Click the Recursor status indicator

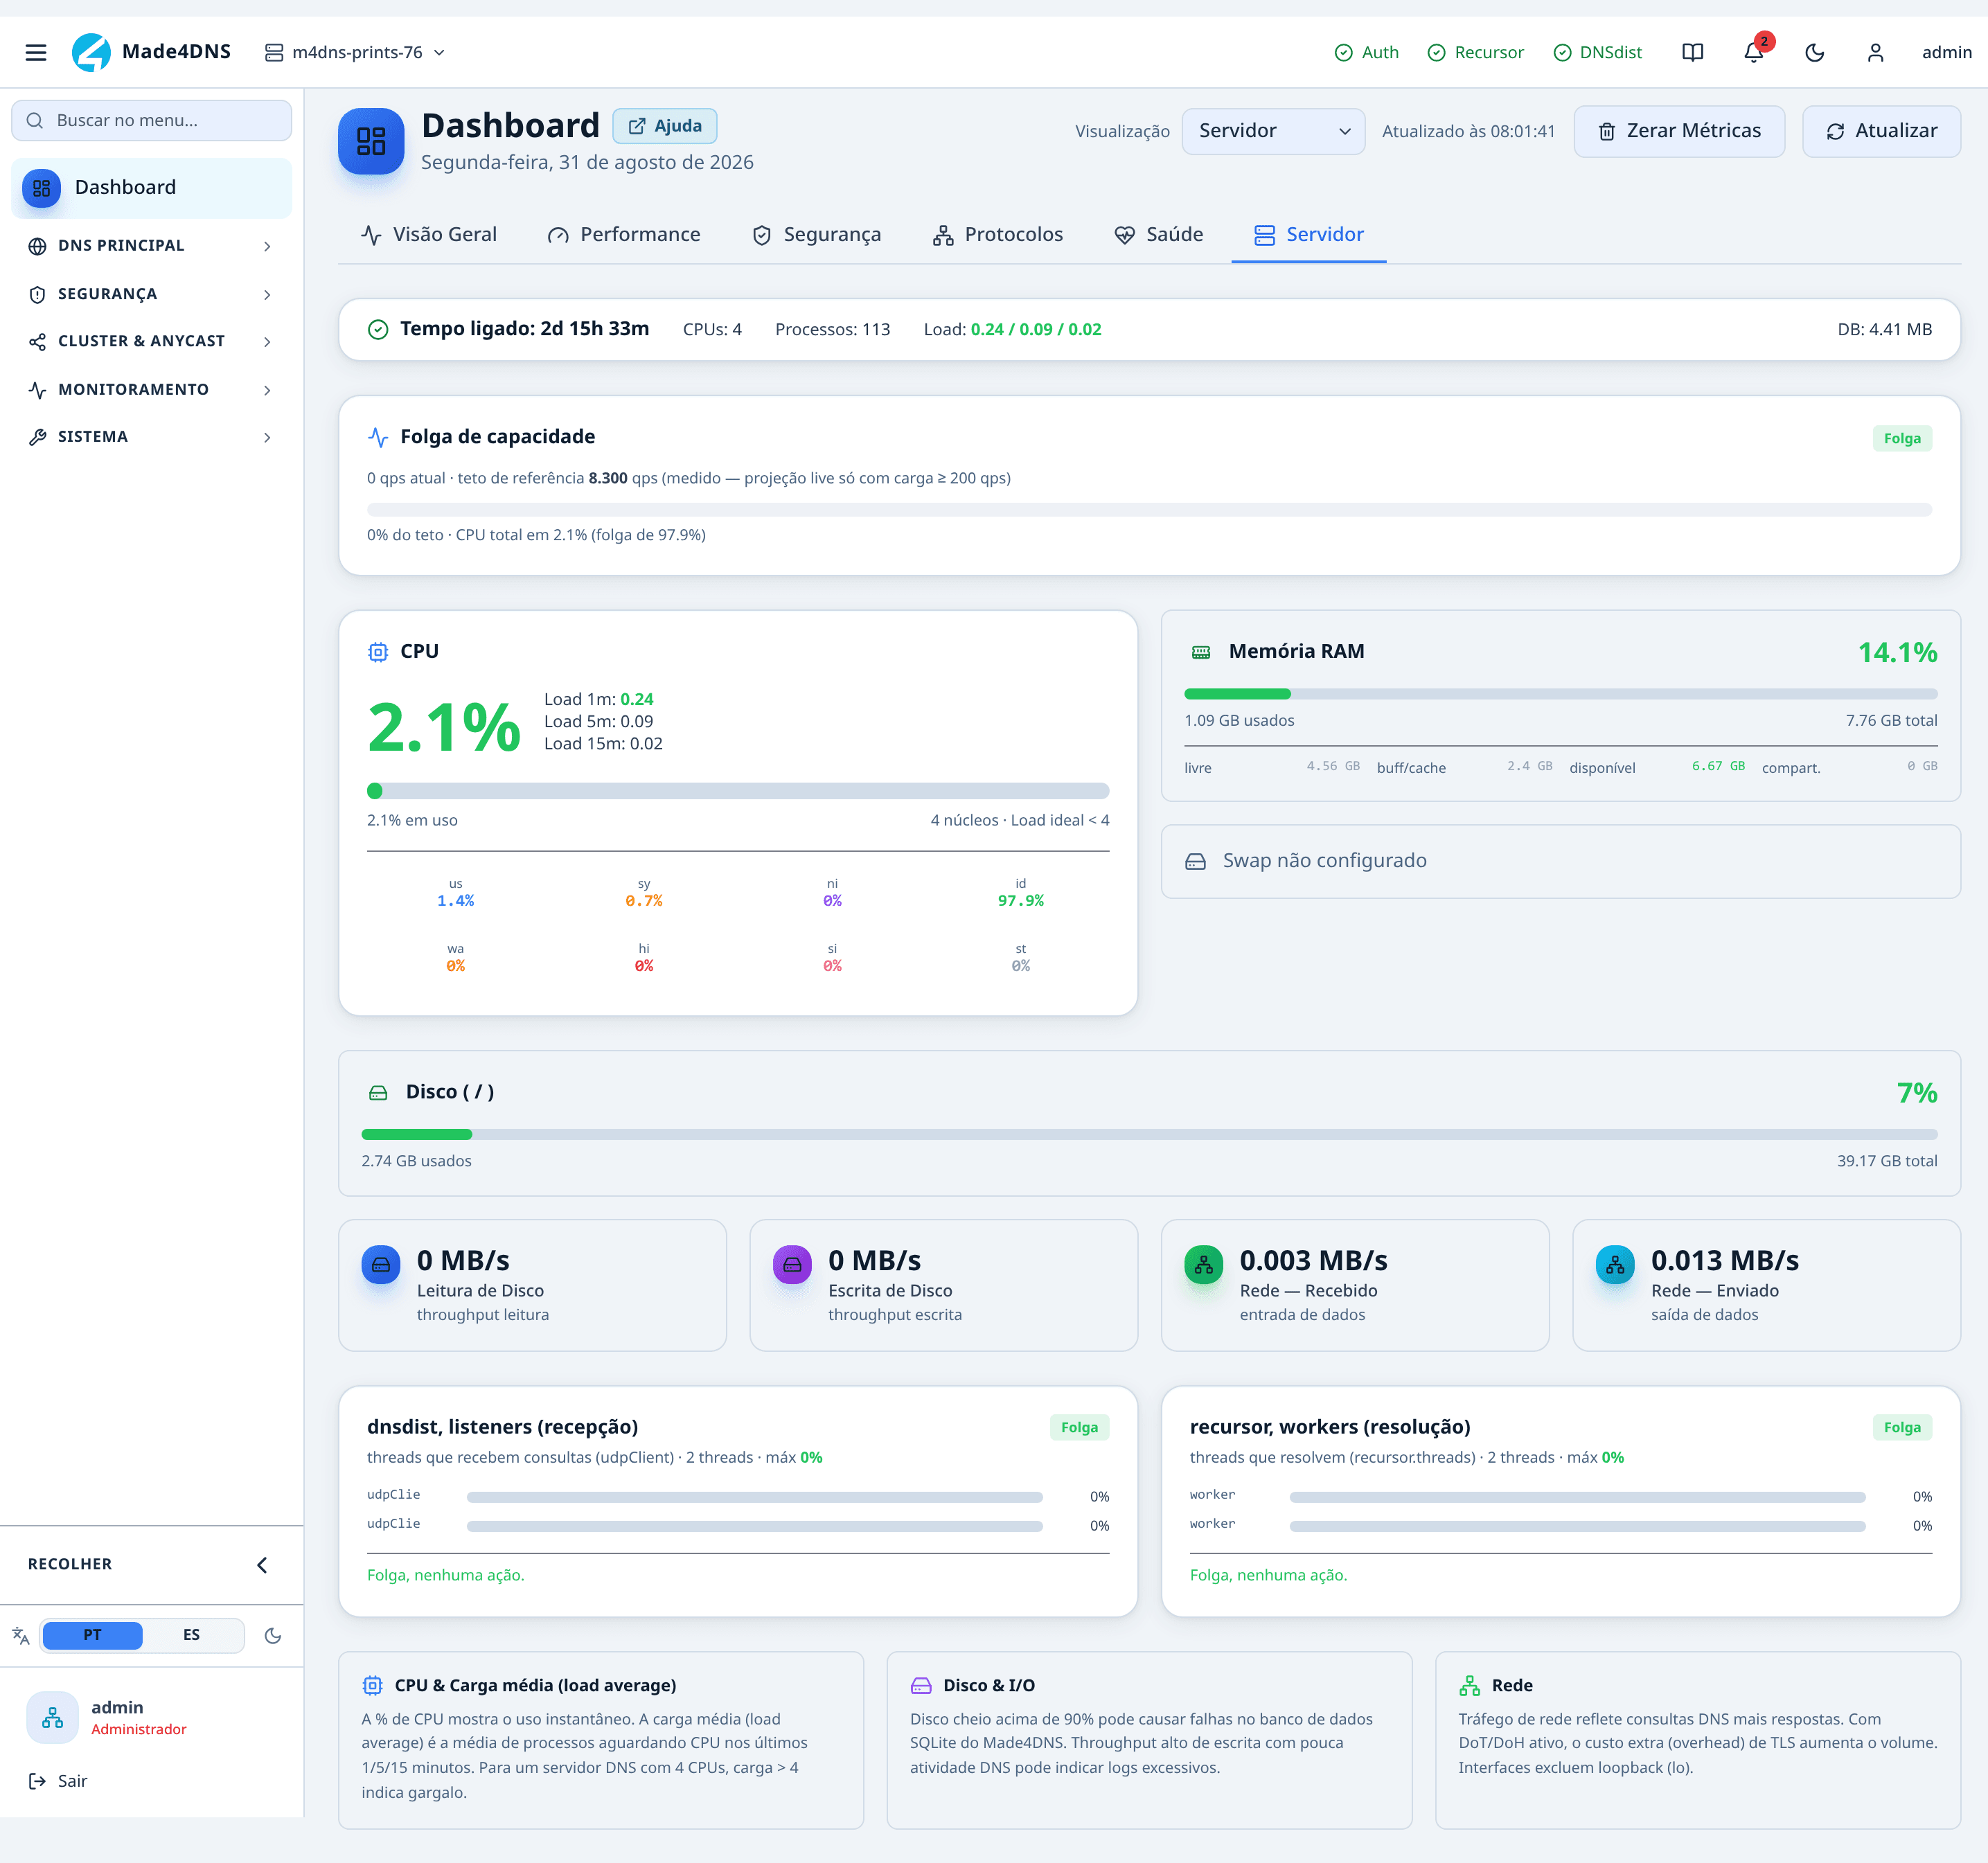(x=1475, y=52)
